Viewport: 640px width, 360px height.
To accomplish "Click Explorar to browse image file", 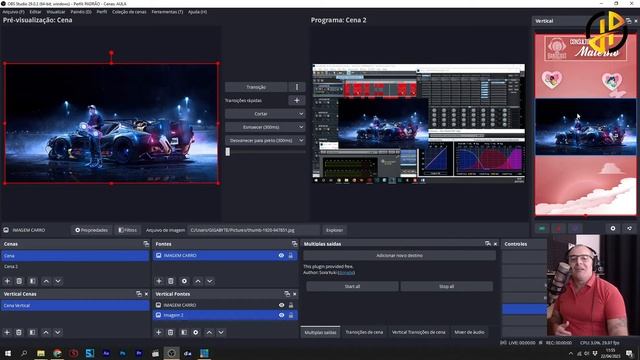I will pos(334,230).
